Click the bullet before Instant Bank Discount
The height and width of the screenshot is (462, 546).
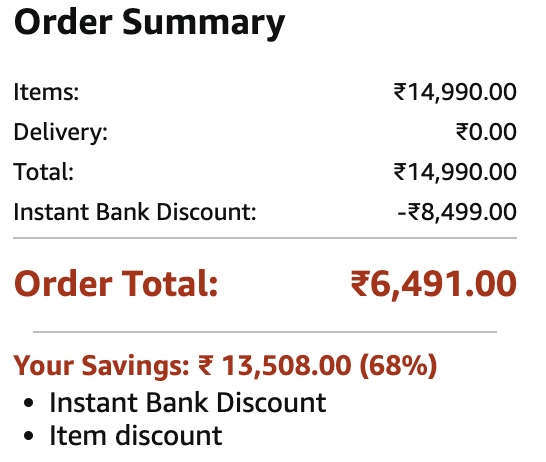tap(29, 403)
